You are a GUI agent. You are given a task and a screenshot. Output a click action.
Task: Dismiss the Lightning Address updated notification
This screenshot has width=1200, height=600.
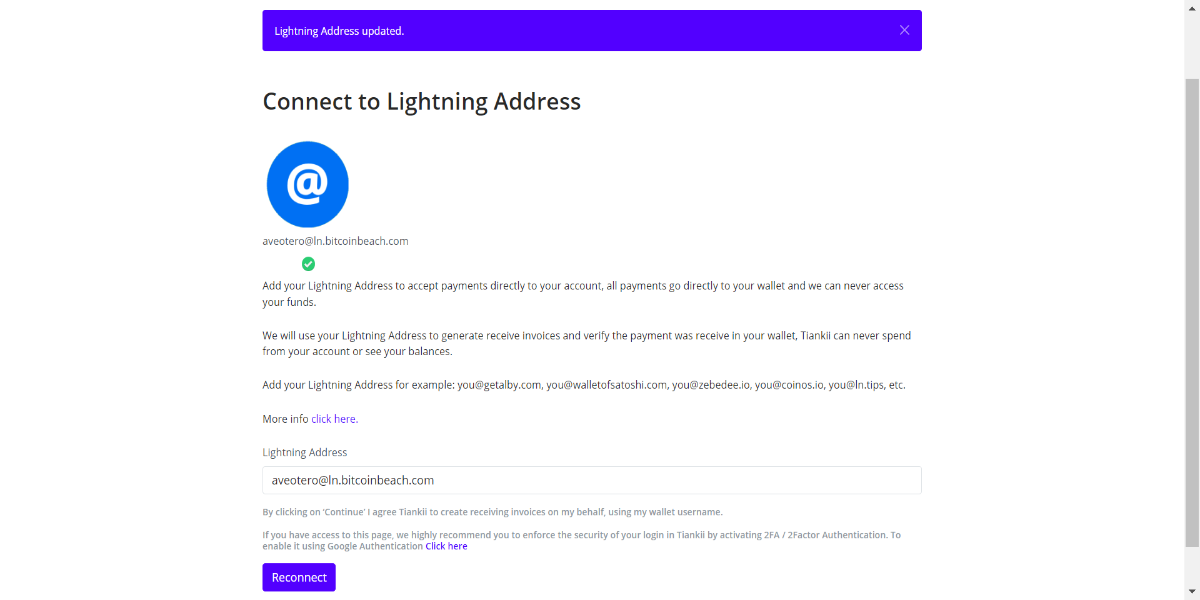904,30
